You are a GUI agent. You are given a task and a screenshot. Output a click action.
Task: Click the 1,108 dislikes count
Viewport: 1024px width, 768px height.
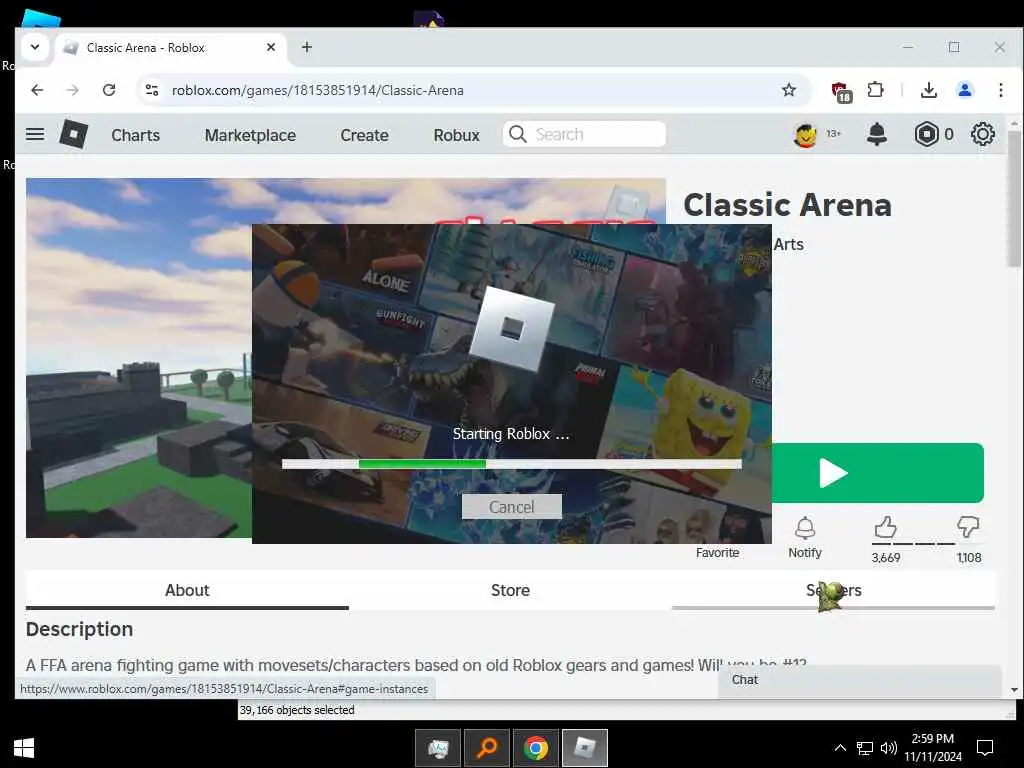969,558
